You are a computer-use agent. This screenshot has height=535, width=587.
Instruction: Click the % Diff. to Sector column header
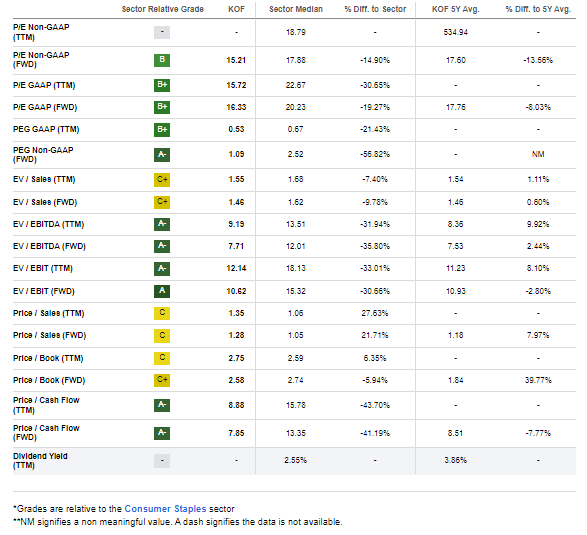375,9
